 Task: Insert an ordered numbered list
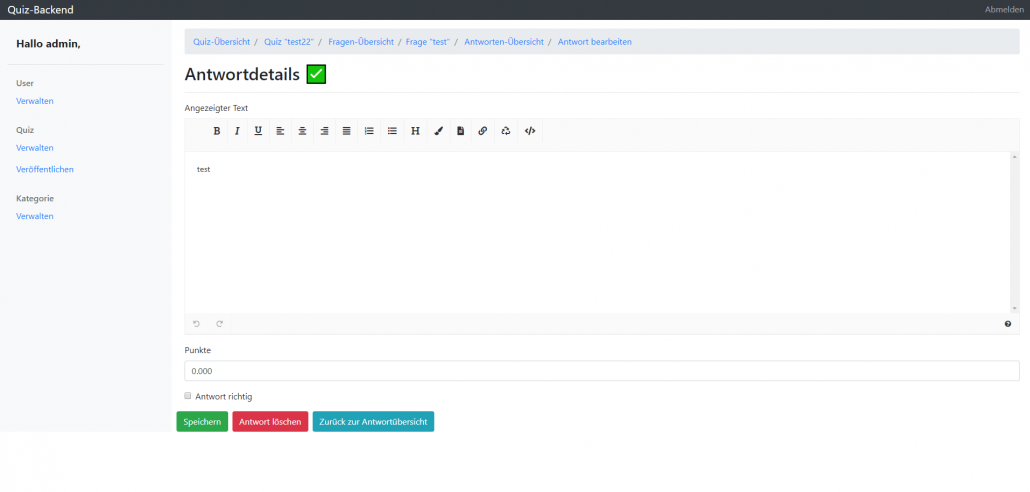pos(369,131)
